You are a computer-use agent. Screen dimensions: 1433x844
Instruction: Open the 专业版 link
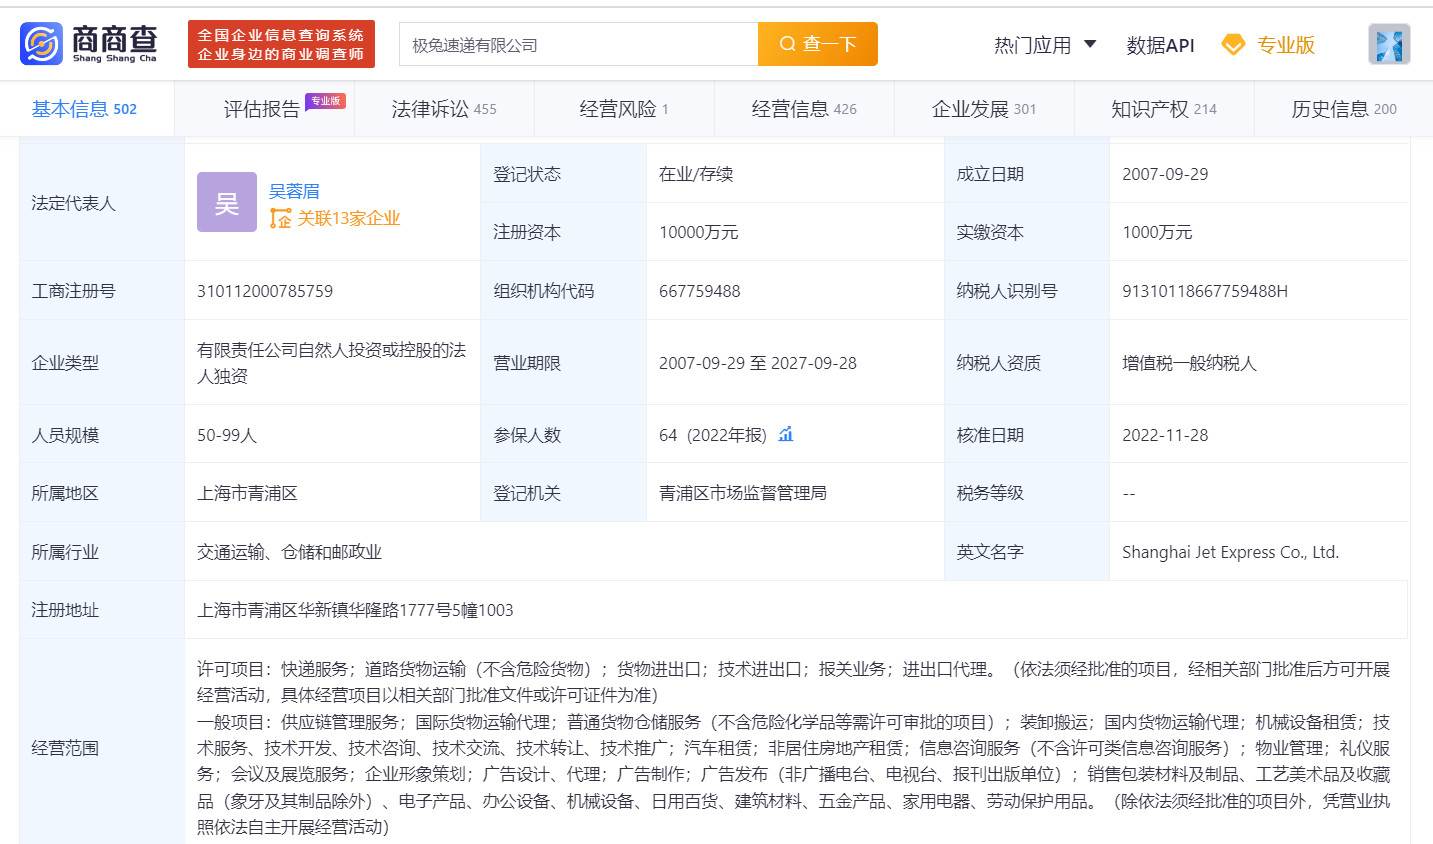[1285, 45]
